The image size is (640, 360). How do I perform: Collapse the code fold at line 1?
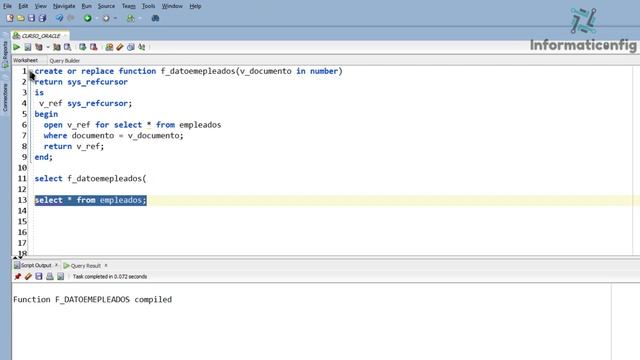point(31,71)
